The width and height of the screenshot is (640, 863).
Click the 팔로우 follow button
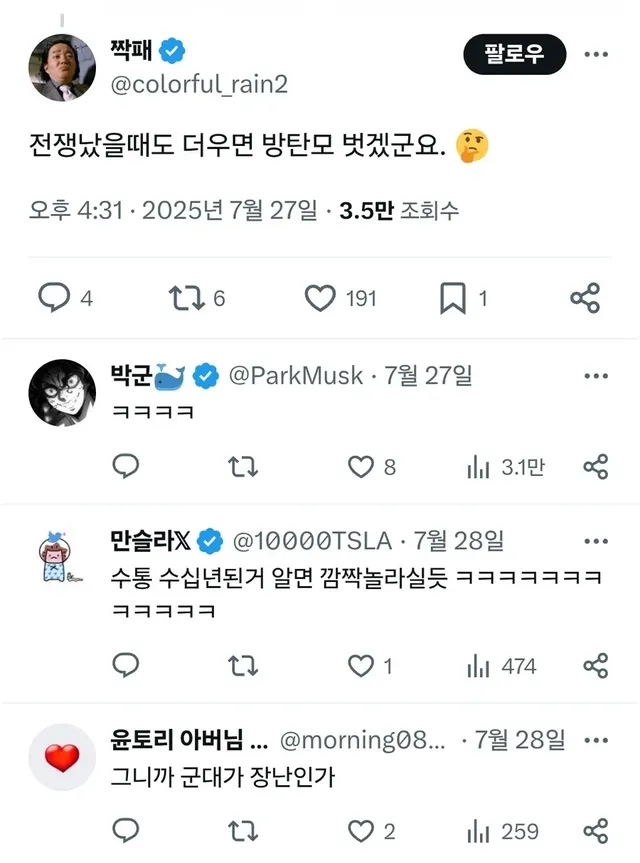pos(514,55)
